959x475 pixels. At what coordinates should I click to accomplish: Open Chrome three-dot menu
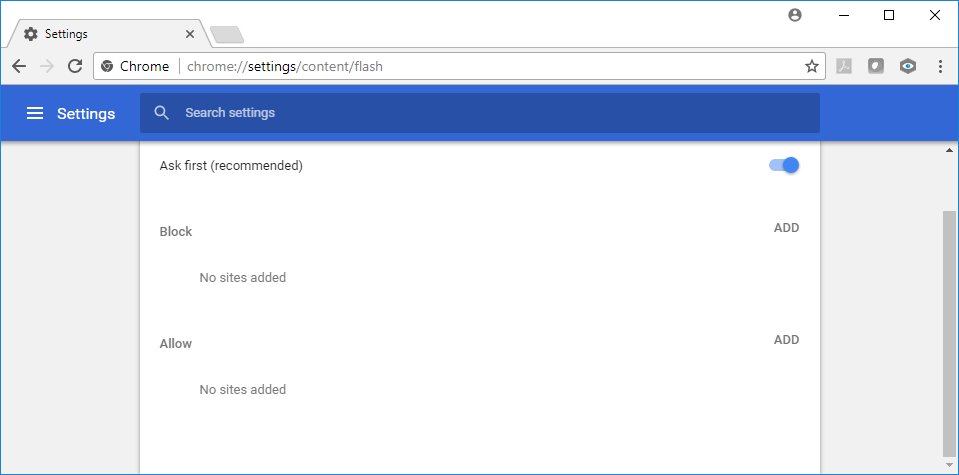(x=941, y=66)
